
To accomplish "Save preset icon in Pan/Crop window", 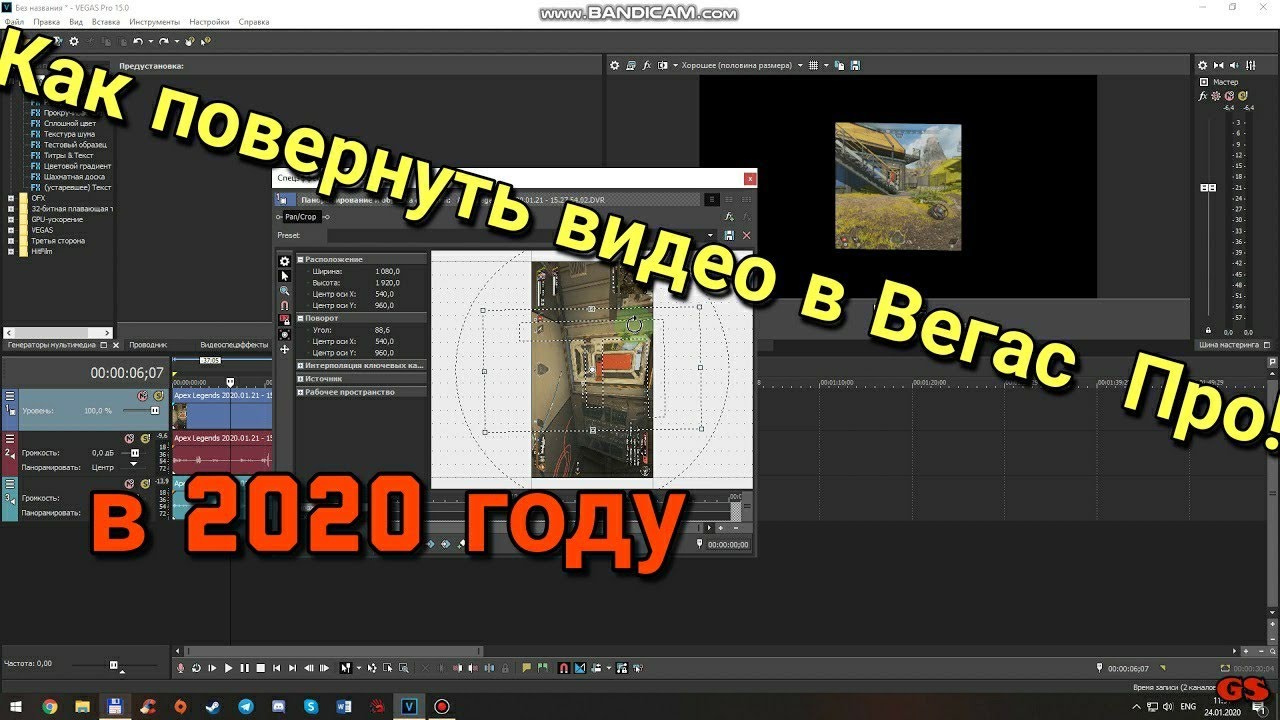I will click(729, 236).
